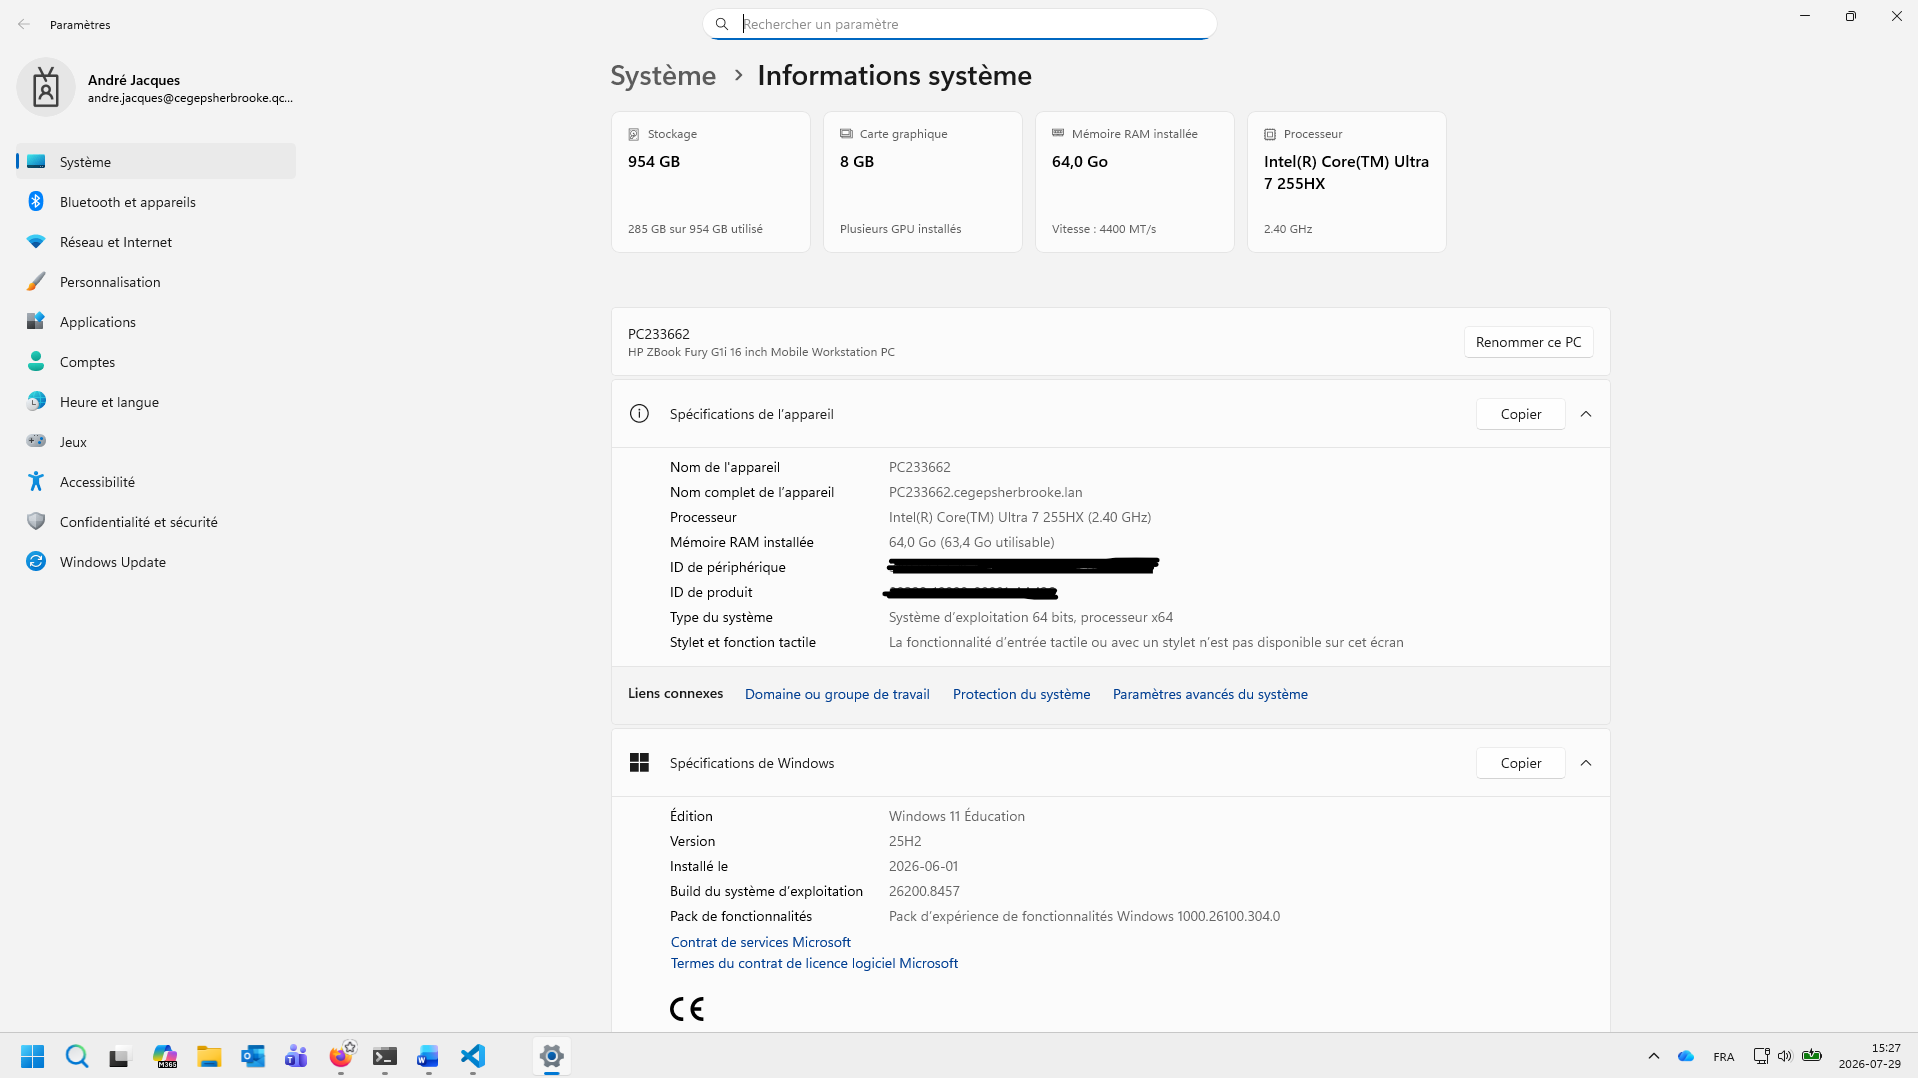Click HP ZBook Fury G1i model text
The width and height of the screenshot is (1918, 1078).
point(761,352)
